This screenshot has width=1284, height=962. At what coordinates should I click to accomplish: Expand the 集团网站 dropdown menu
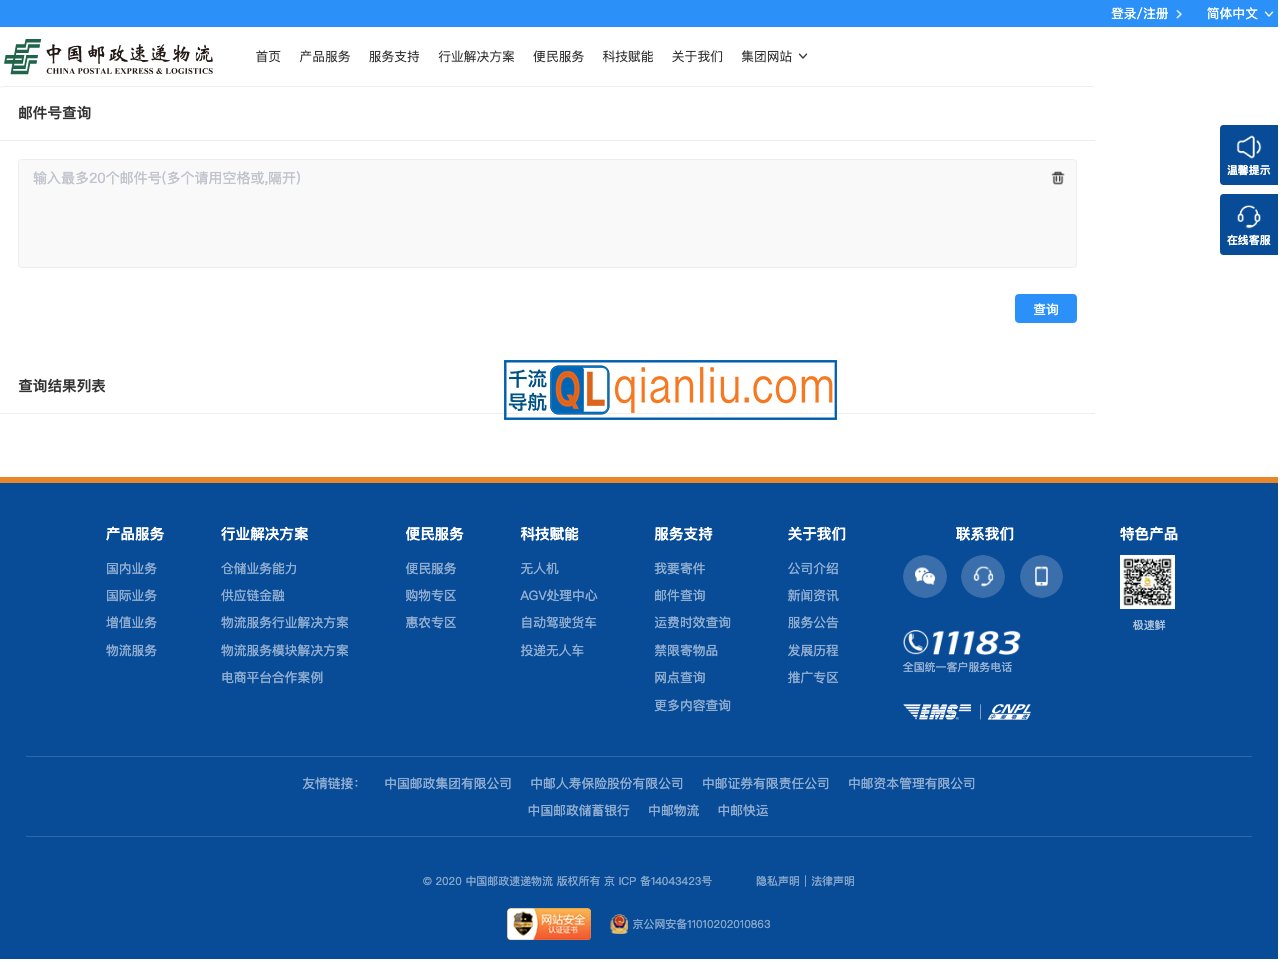point(773,56)
